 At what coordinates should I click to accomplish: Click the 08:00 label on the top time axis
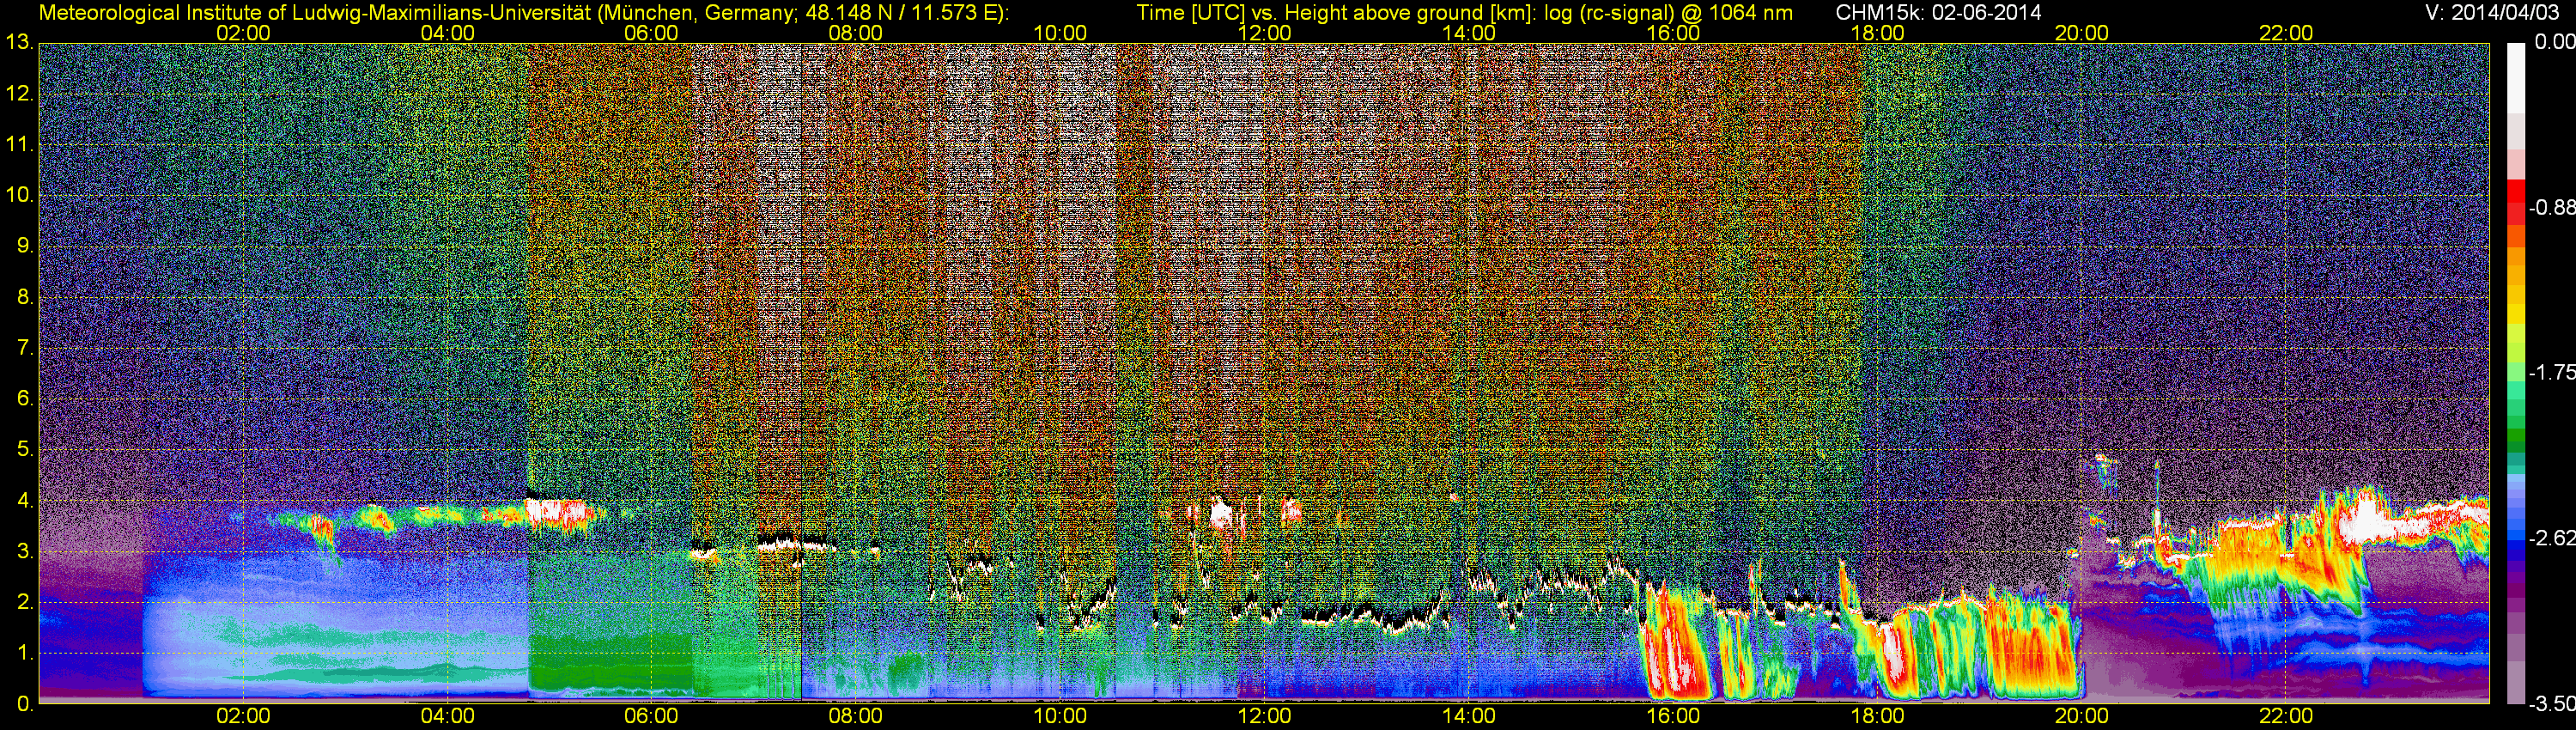click(856, 33)
